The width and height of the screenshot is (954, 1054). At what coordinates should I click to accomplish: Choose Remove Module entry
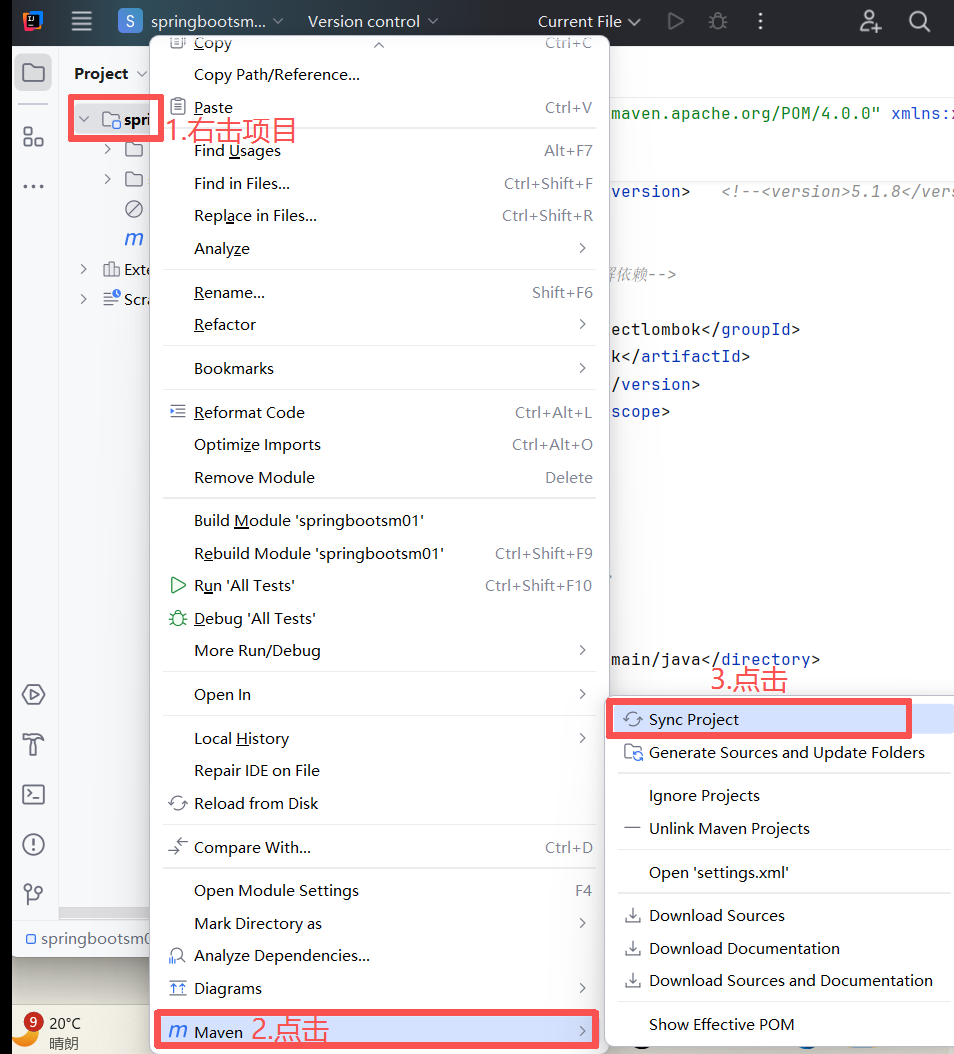tap(379, 477)
